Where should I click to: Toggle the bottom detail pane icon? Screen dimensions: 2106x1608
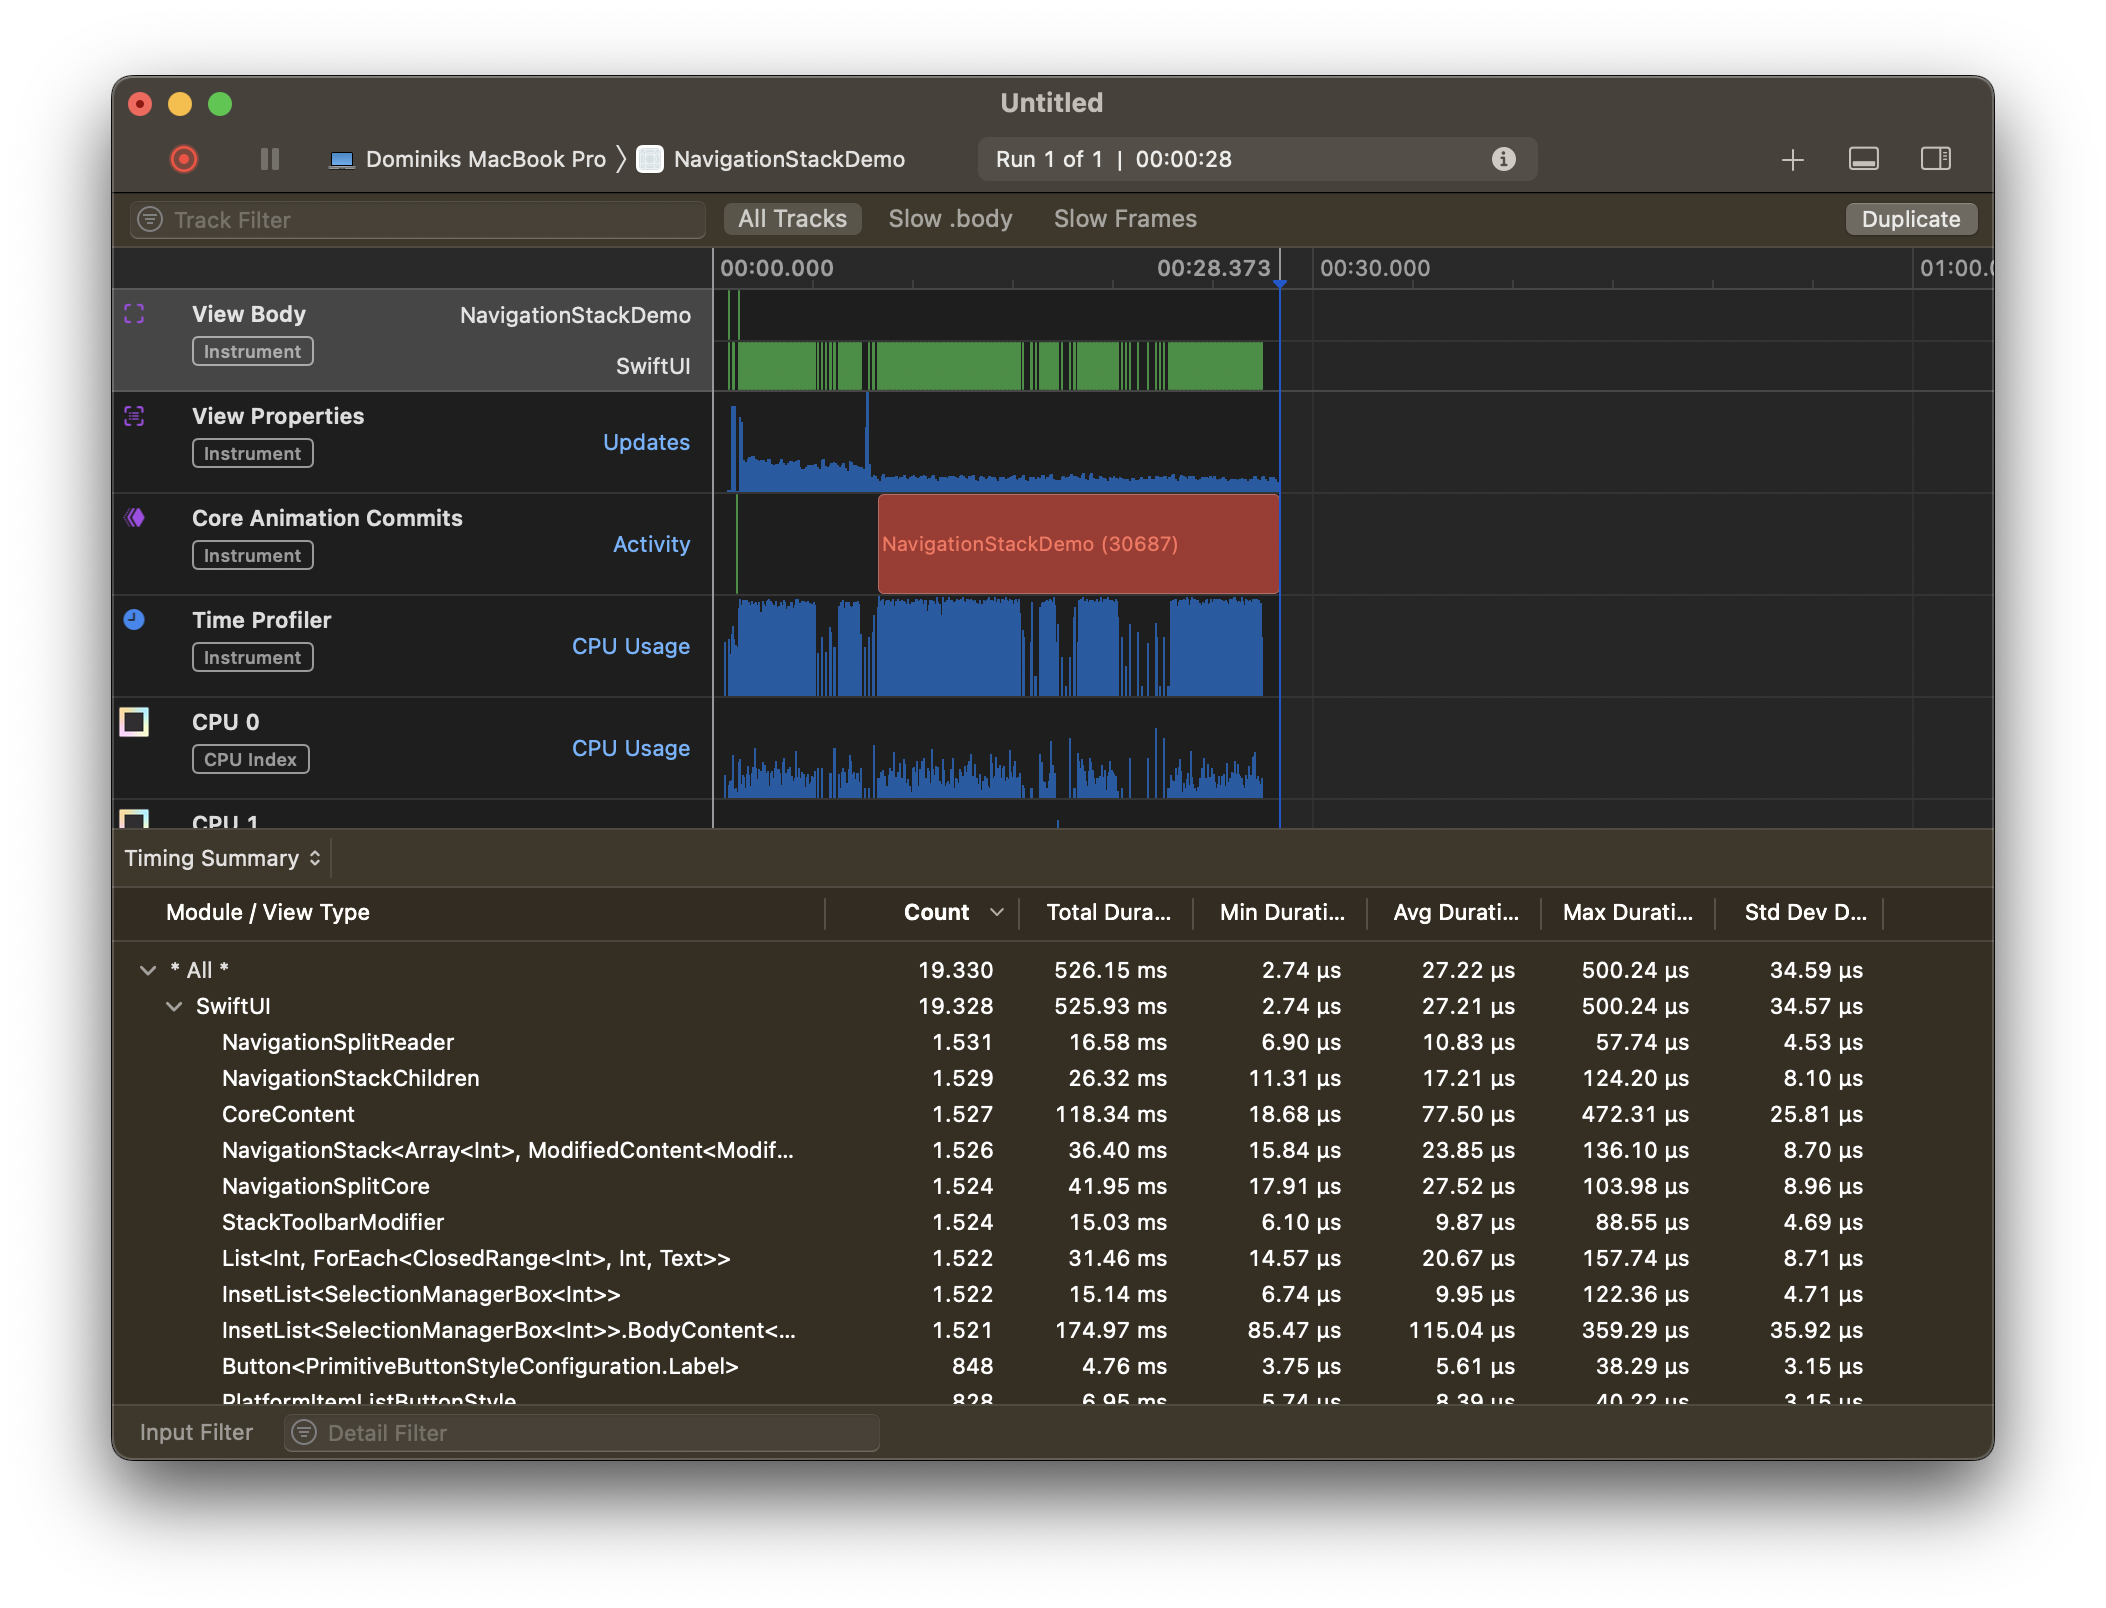point(1863,159)
